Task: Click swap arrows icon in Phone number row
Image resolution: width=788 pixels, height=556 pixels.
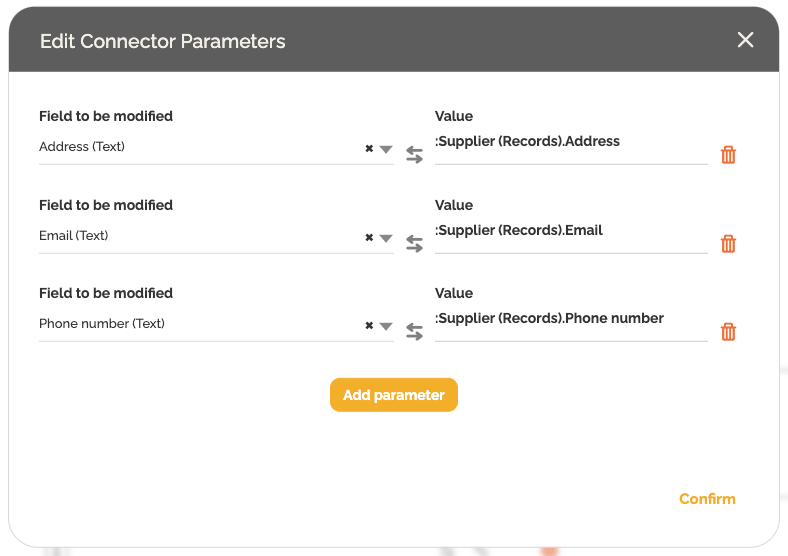Action: (414, 332)
